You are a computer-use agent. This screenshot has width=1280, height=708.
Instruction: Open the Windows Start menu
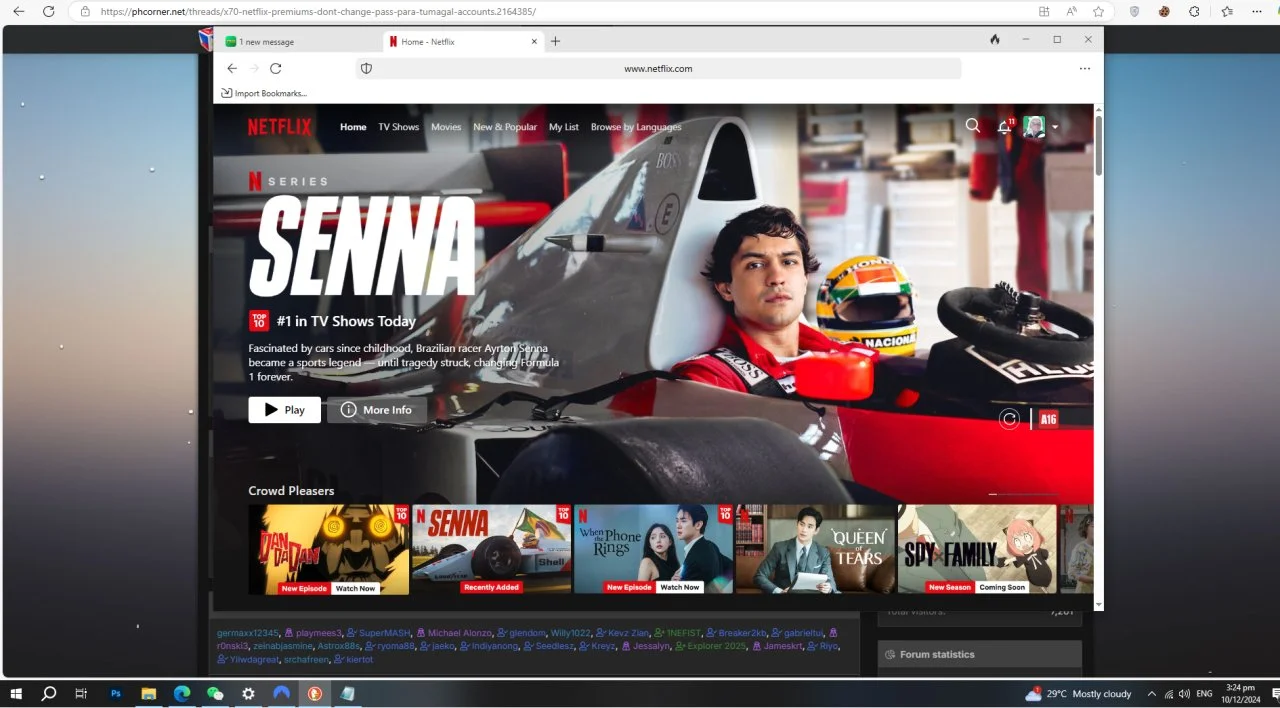pyautogui.click(x=16, y=693)
